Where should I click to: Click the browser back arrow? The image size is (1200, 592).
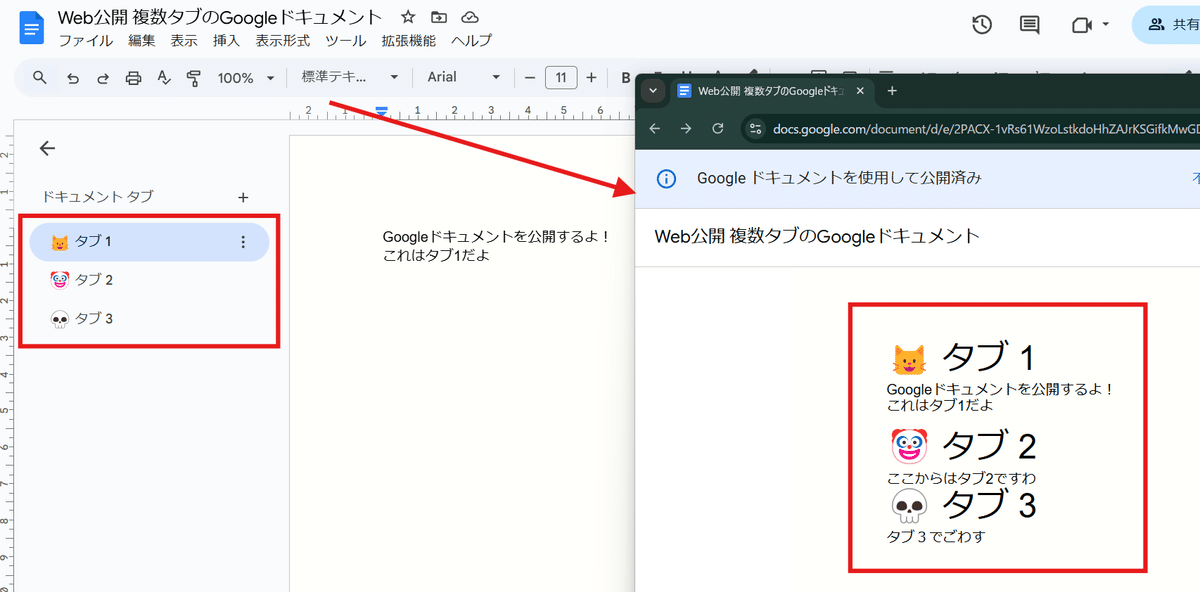coord(654,128)
